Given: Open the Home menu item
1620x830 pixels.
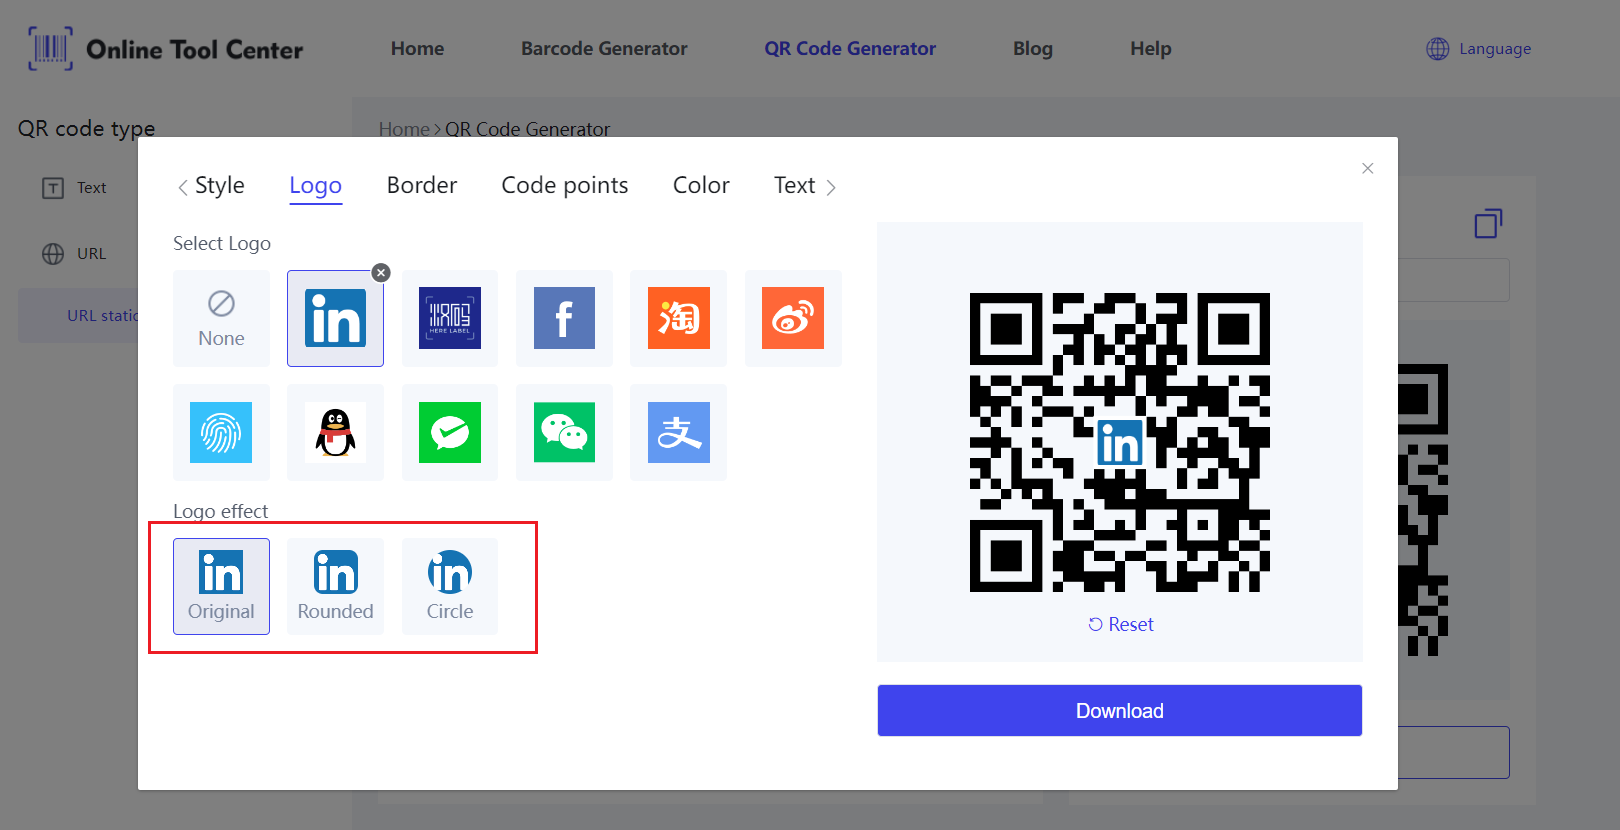Looking at the screenshot, I should tap(417, 48).
